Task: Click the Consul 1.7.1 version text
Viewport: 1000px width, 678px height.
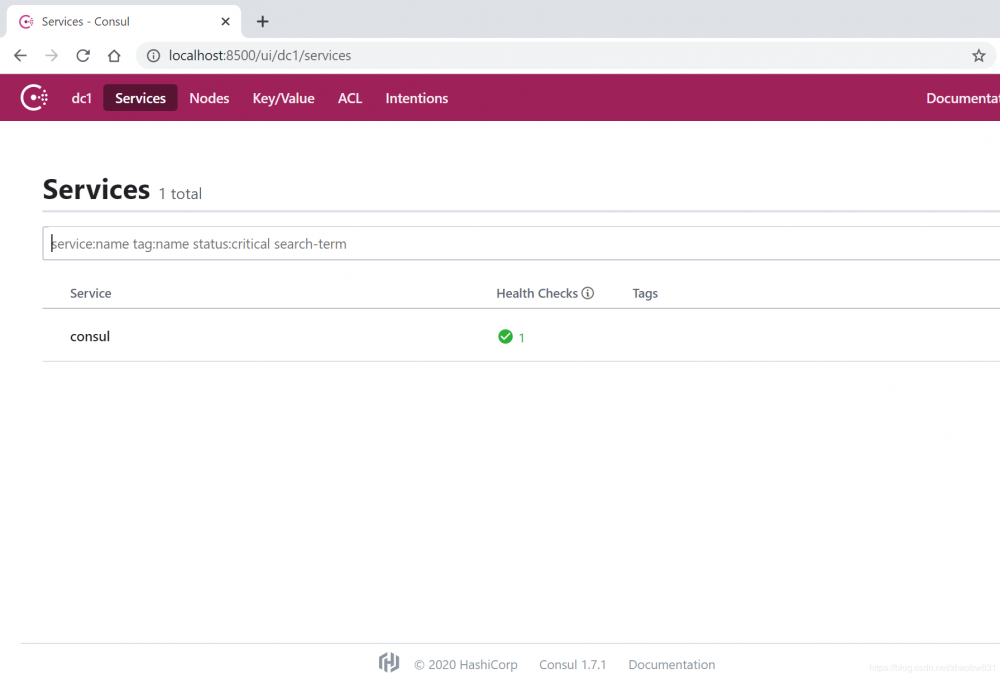Action: tap(572, 665)
